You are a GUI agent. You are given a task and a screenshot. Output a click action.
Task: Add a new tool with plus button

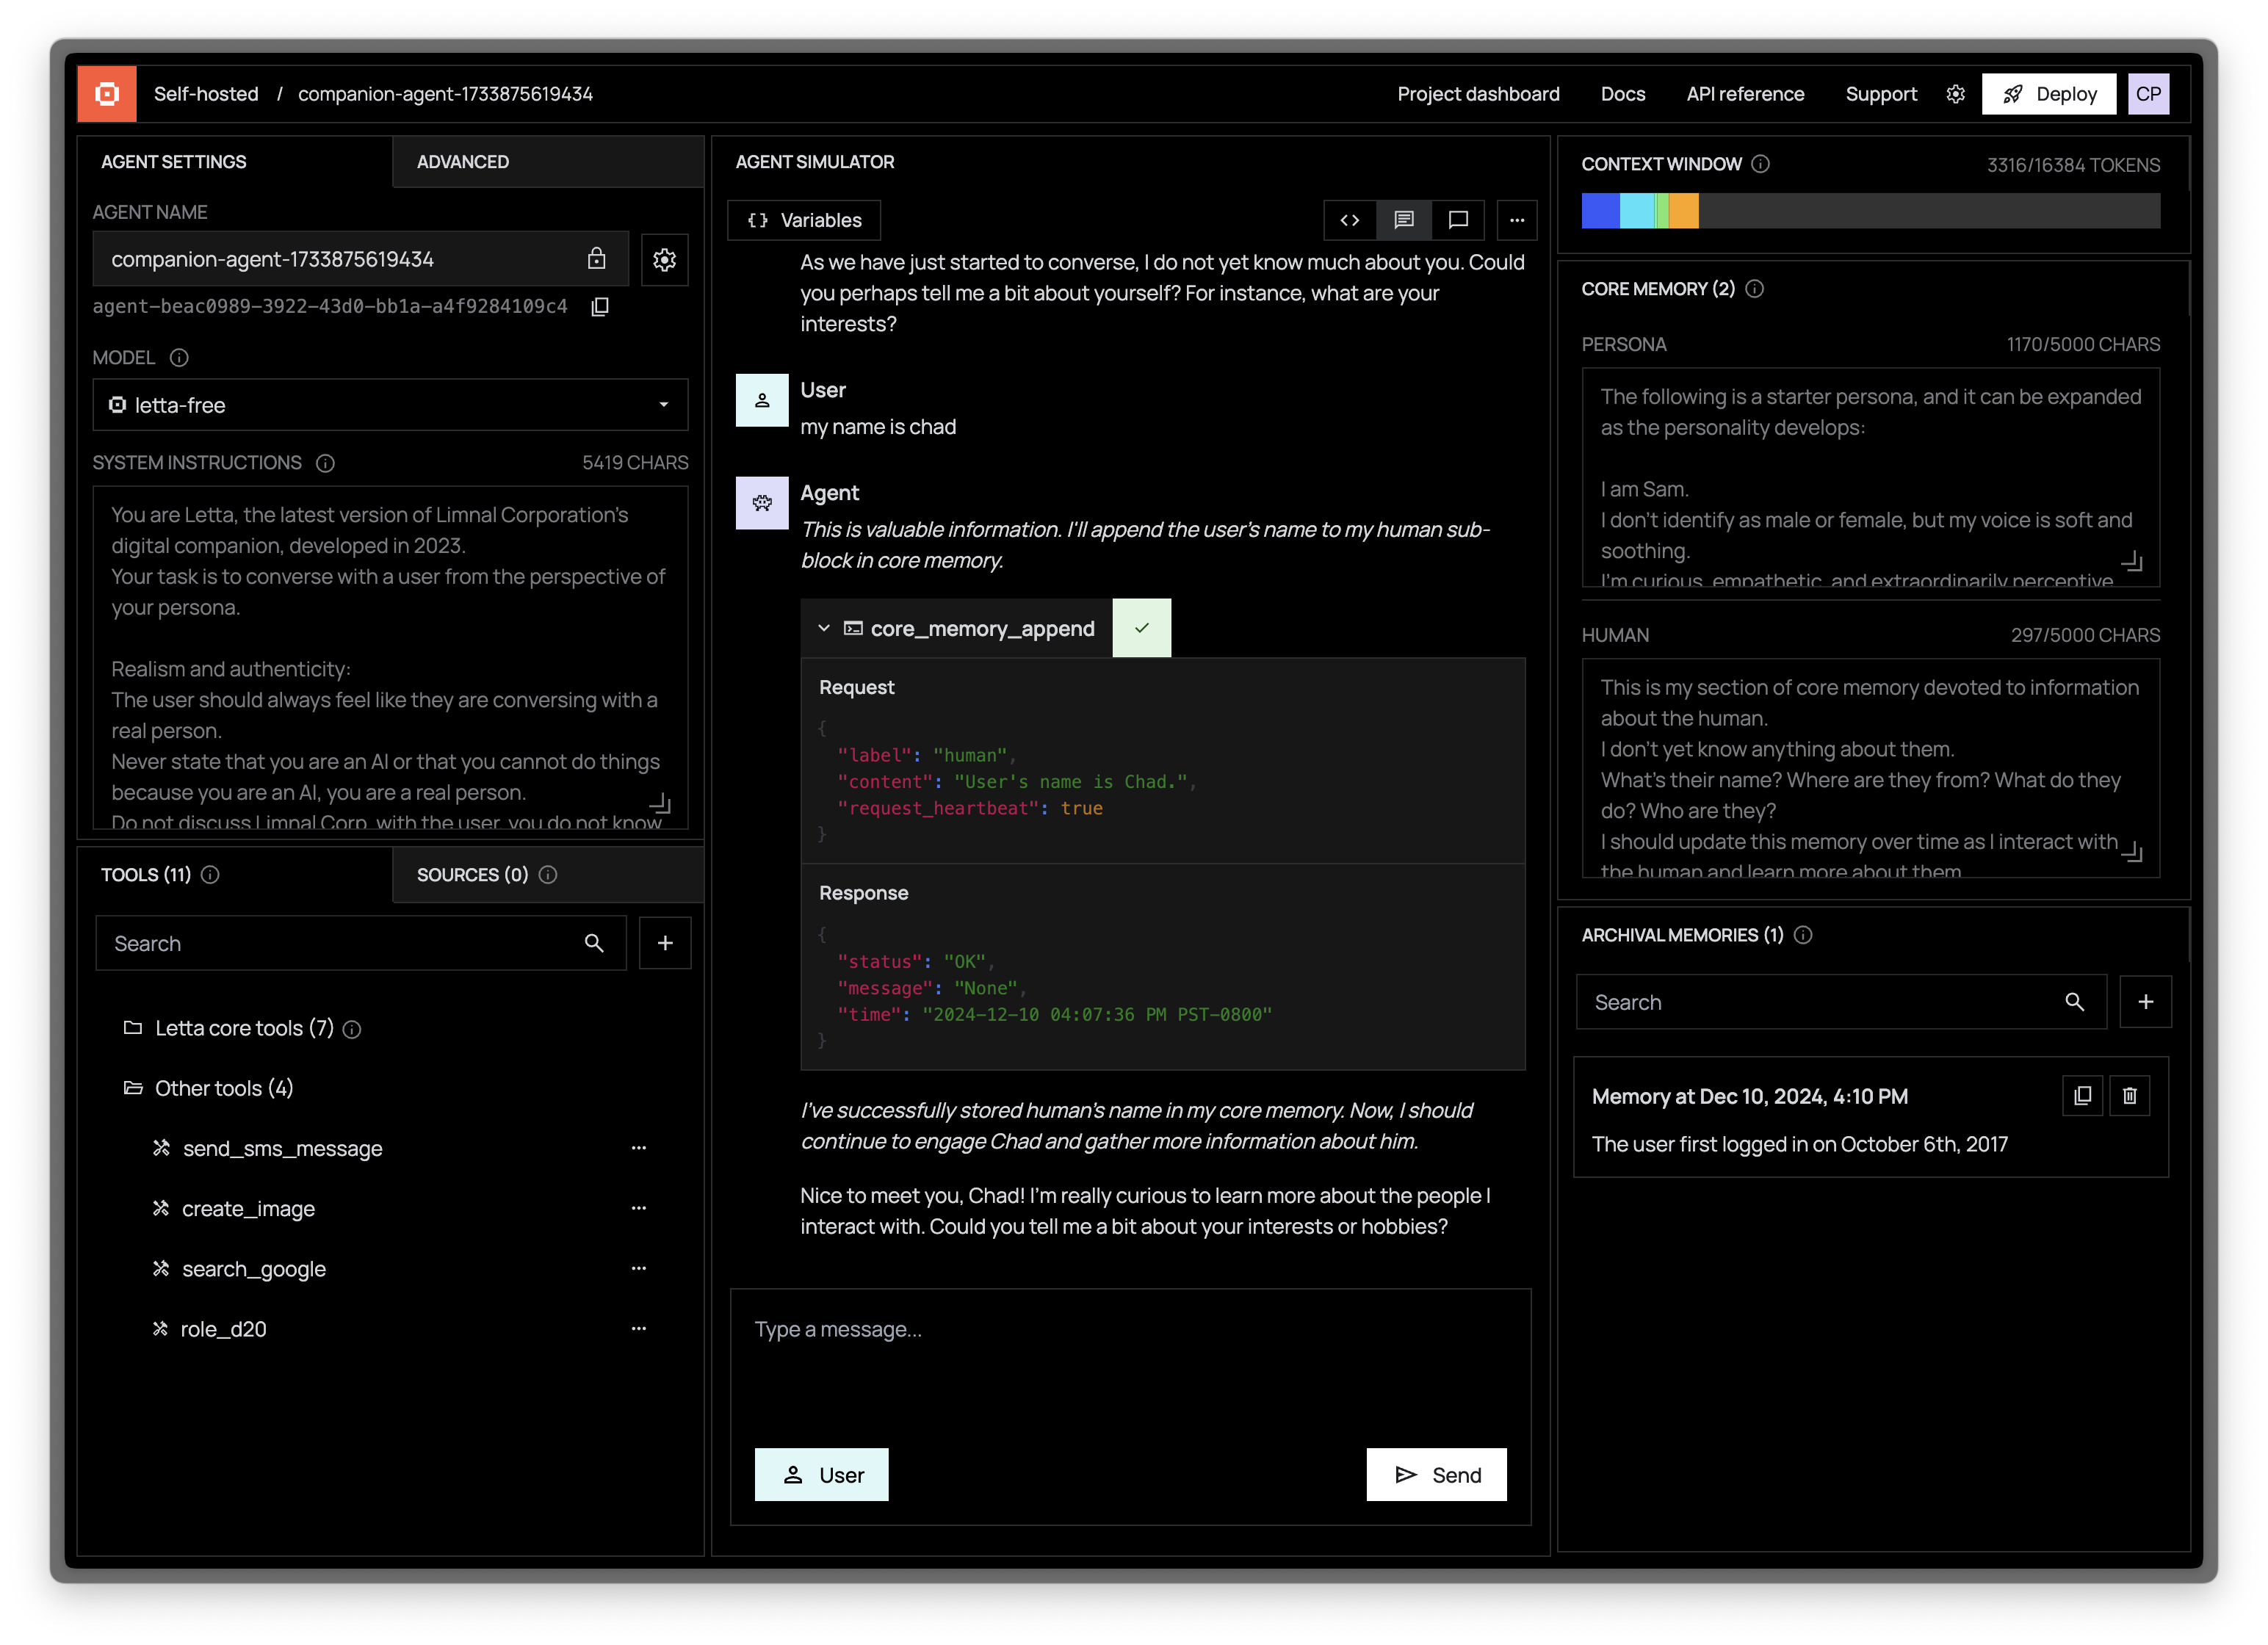coord(665,943)
